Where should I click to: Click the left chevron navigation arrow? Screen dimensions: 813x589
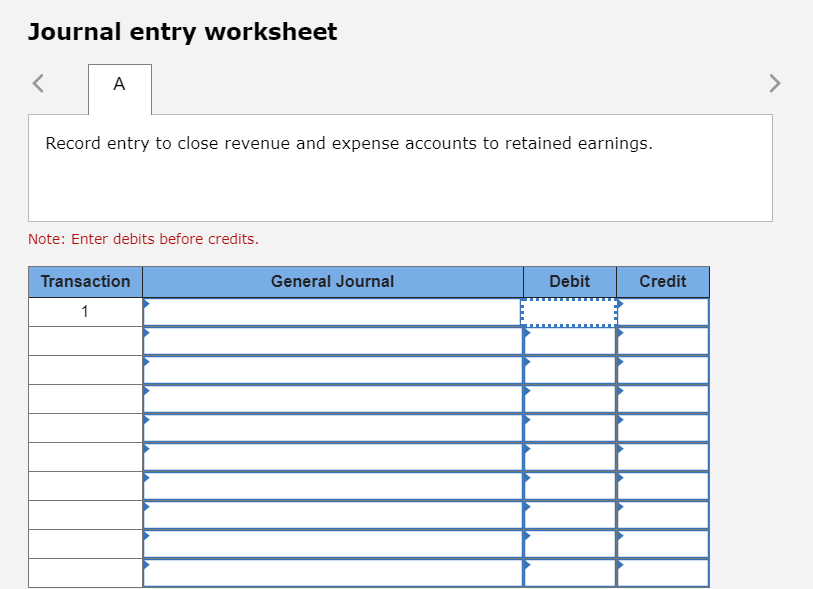37,83
